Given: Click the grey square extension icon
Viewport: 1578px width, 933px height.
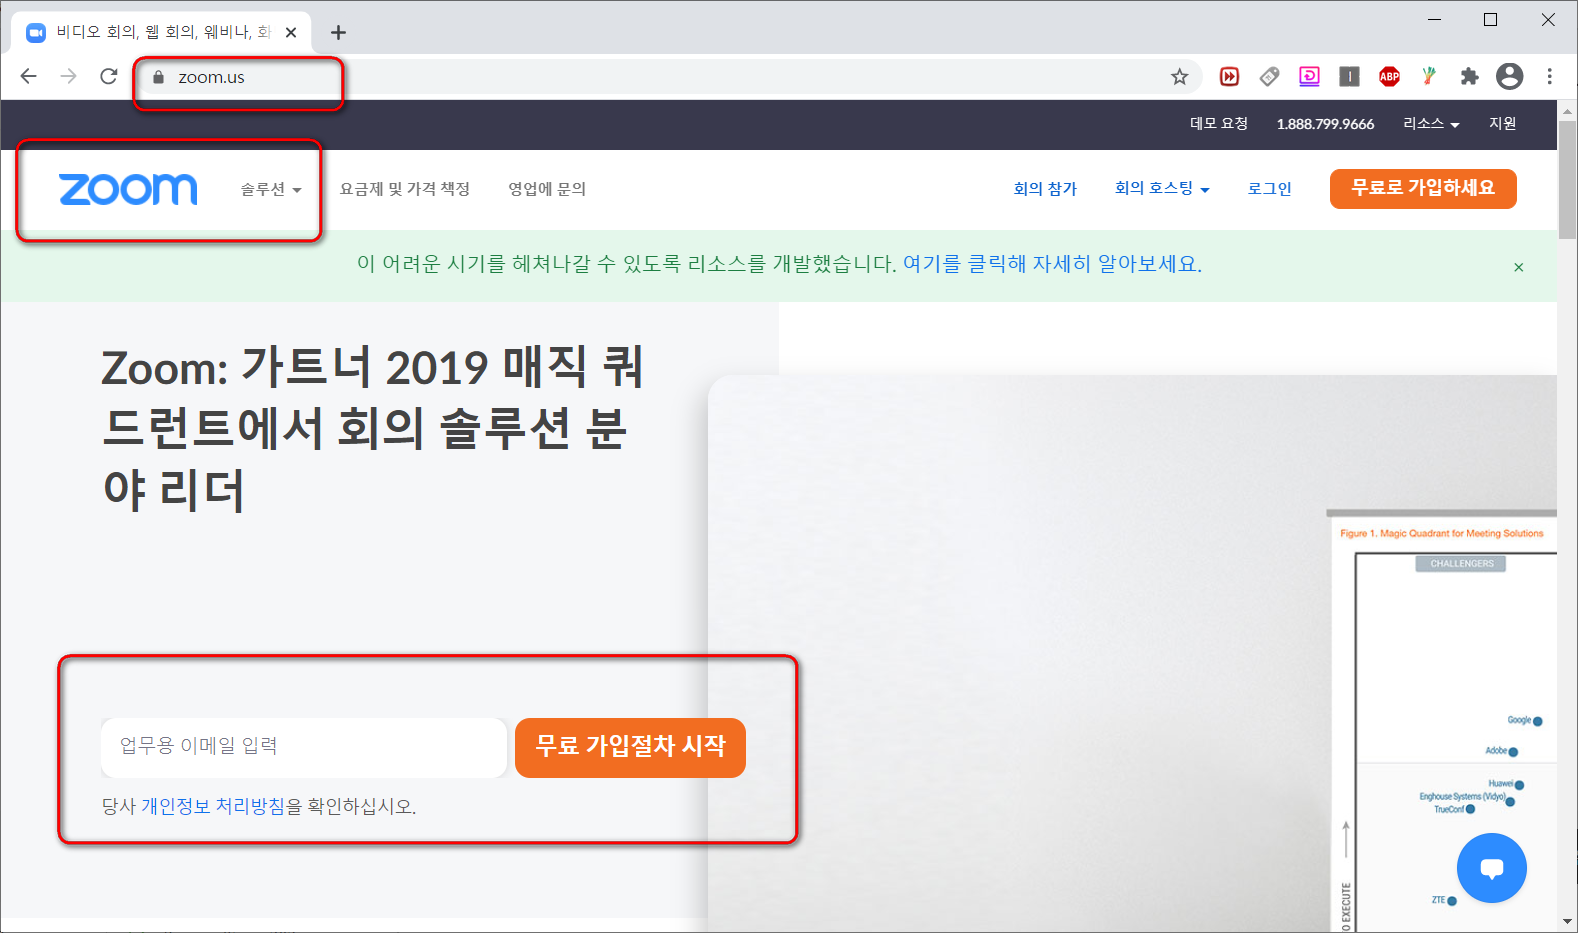Looking at the screenshot, I should click(1350, 76).
